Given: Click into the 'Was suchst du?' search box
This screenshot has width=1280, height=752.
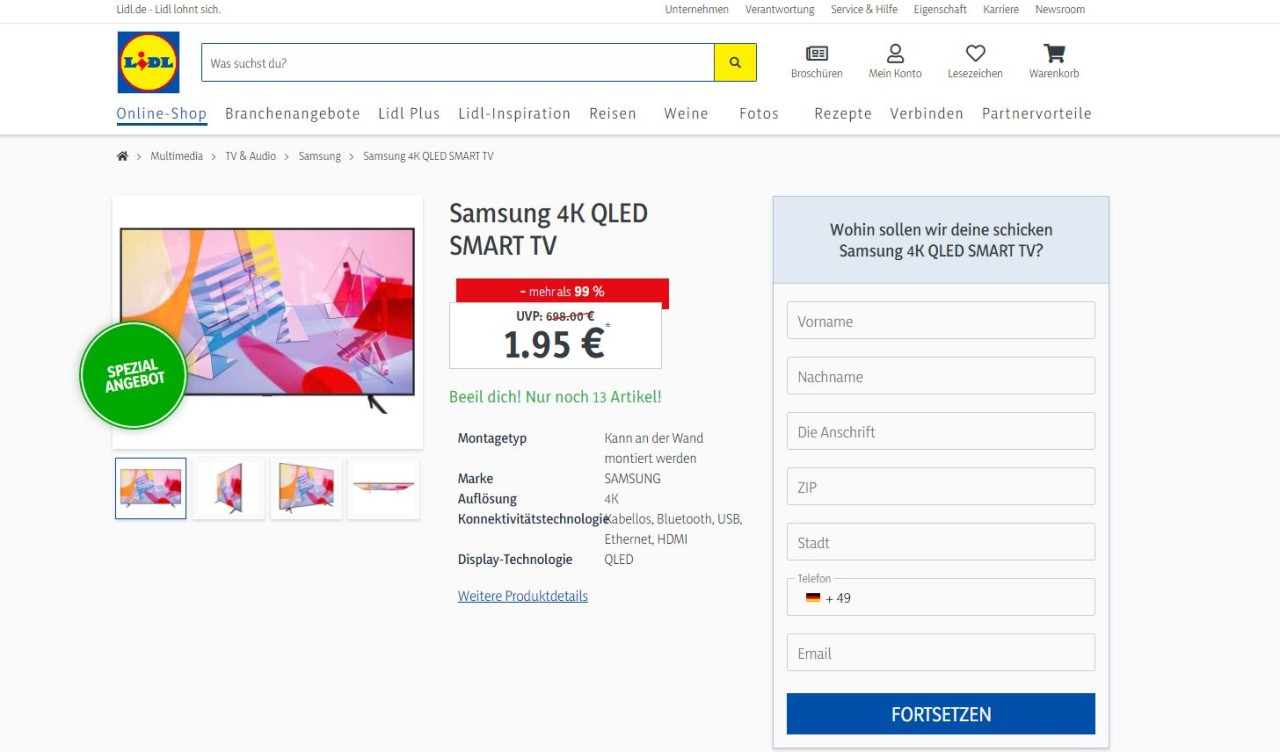Looking at the screenshot, I should [x=458, y=62].
